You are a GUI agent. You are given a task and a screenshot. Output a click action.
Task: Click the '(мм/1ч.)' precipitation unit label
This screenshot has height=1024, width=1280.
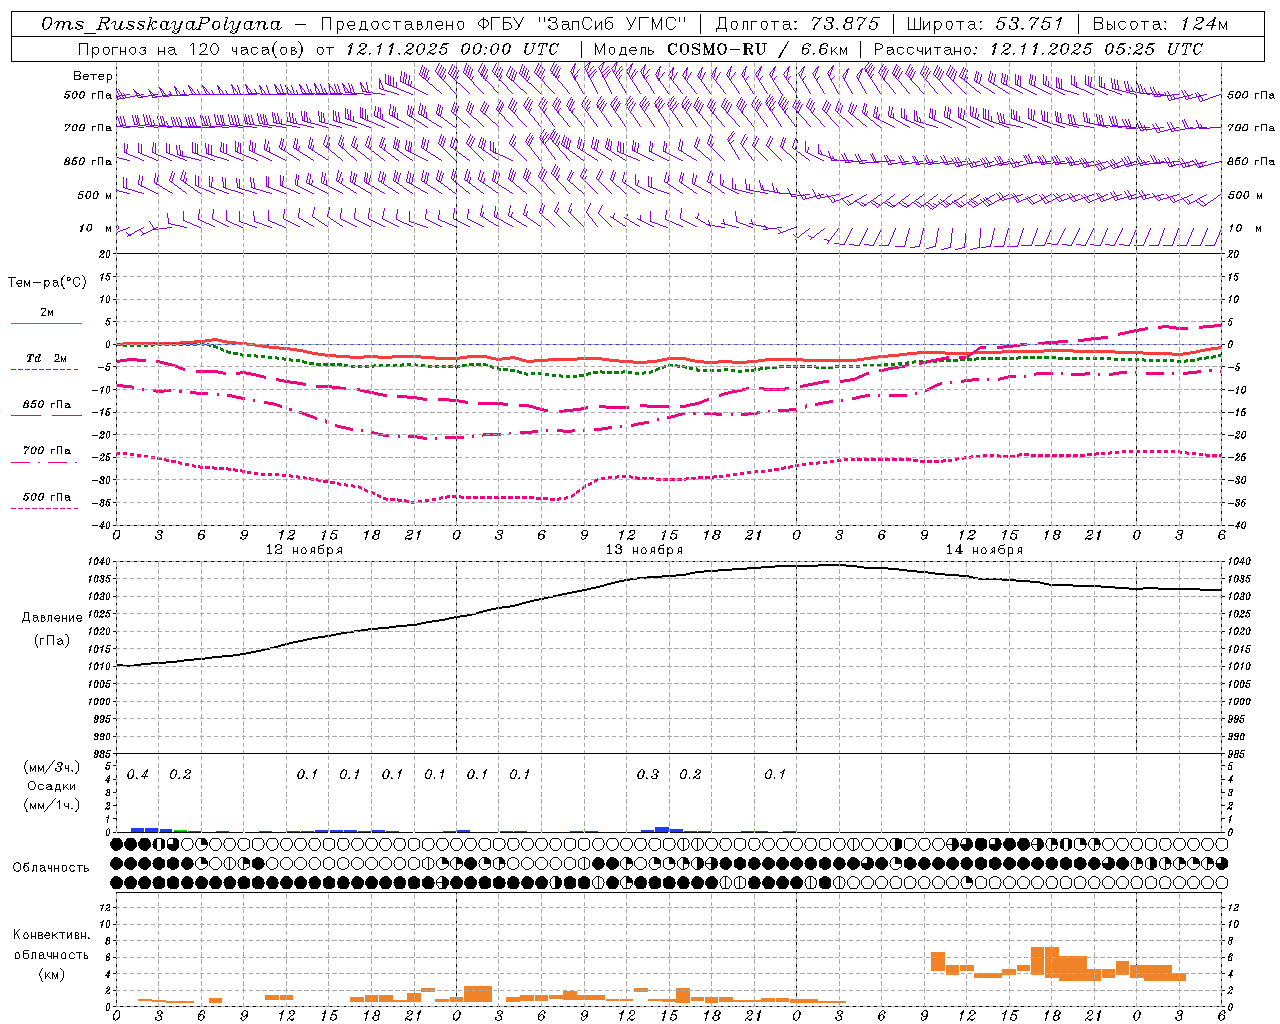coord(52,805)
